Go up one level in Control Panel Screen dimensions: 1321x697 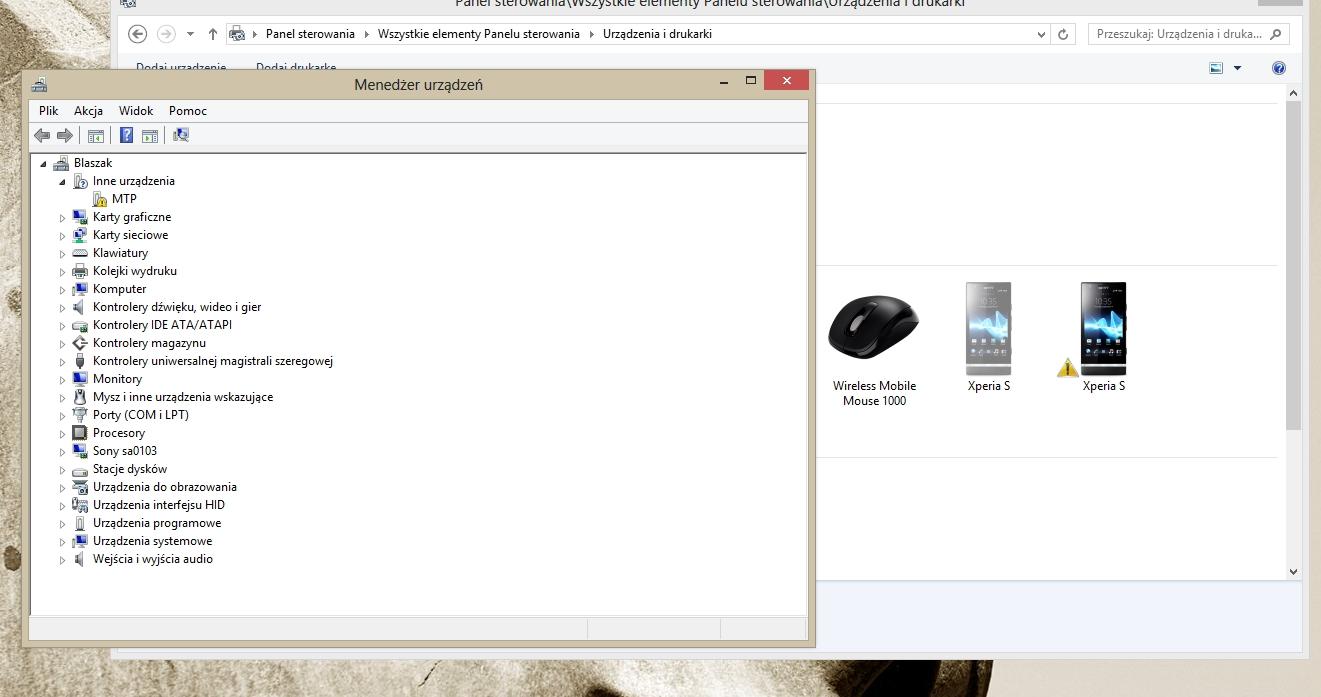click(213, 34)
